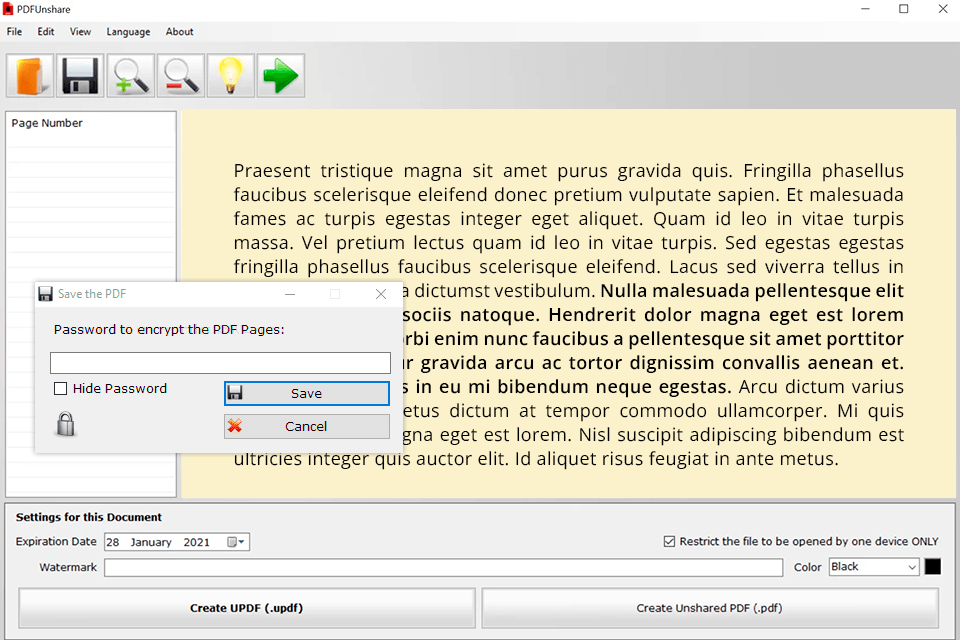The image size is (960, 640).
Task: Close the PDFUnshare main window
Action: (943, 9)
